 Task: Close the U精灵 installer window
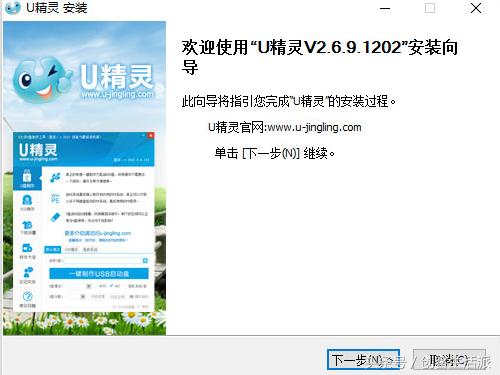click(x=476, y=8)
